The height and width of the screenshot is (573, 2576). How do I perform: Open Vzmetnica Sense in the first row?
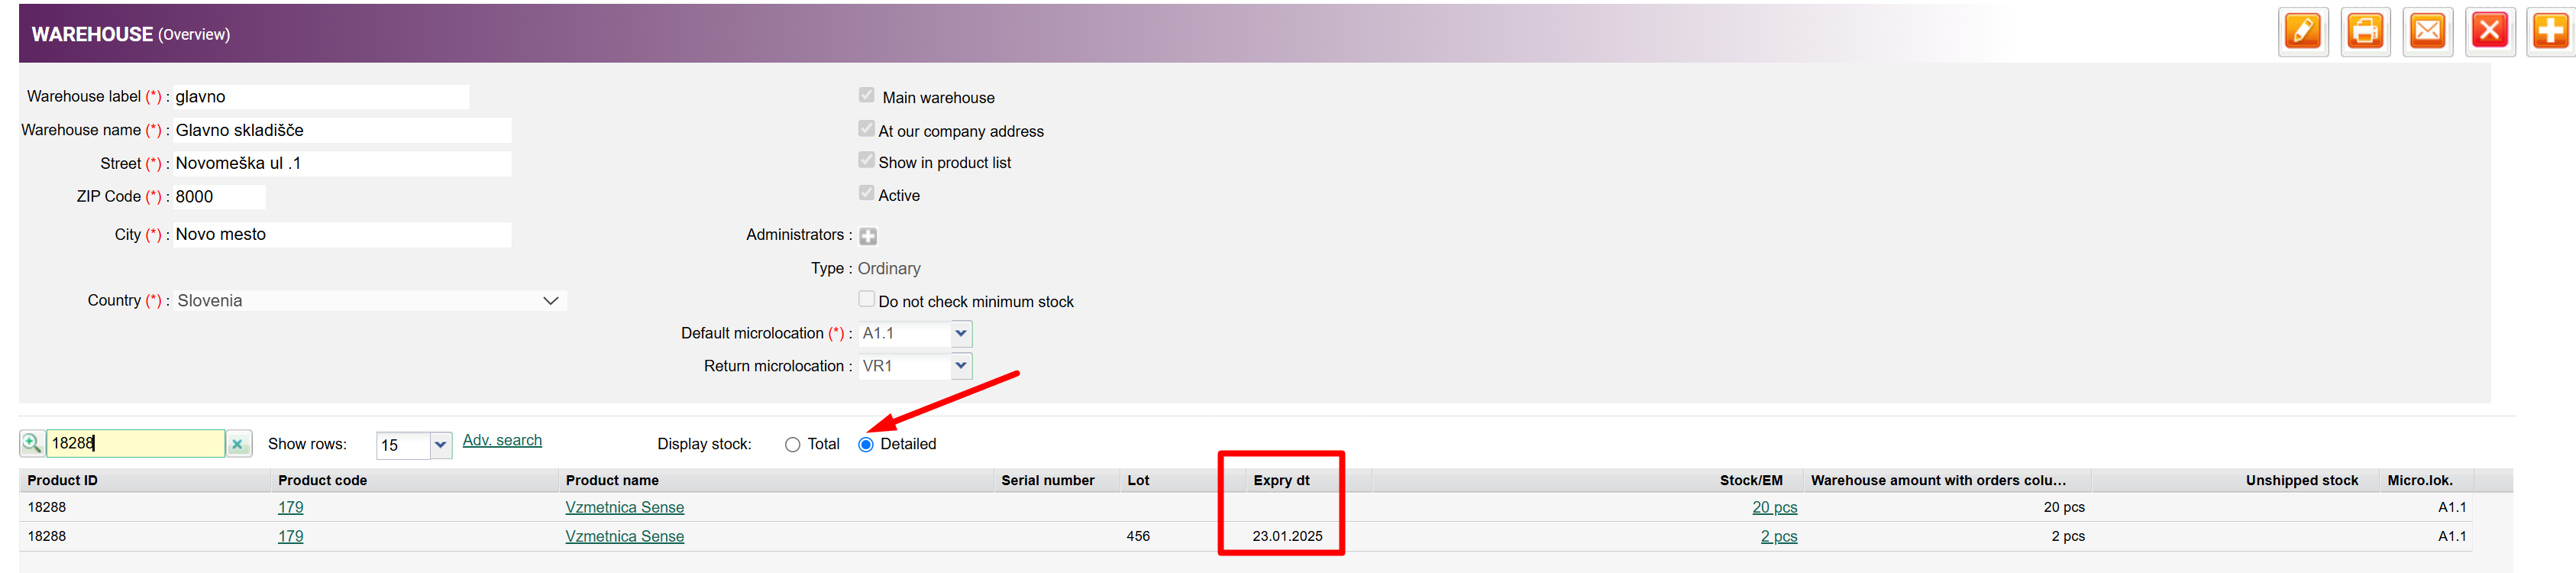click(625, 507)
